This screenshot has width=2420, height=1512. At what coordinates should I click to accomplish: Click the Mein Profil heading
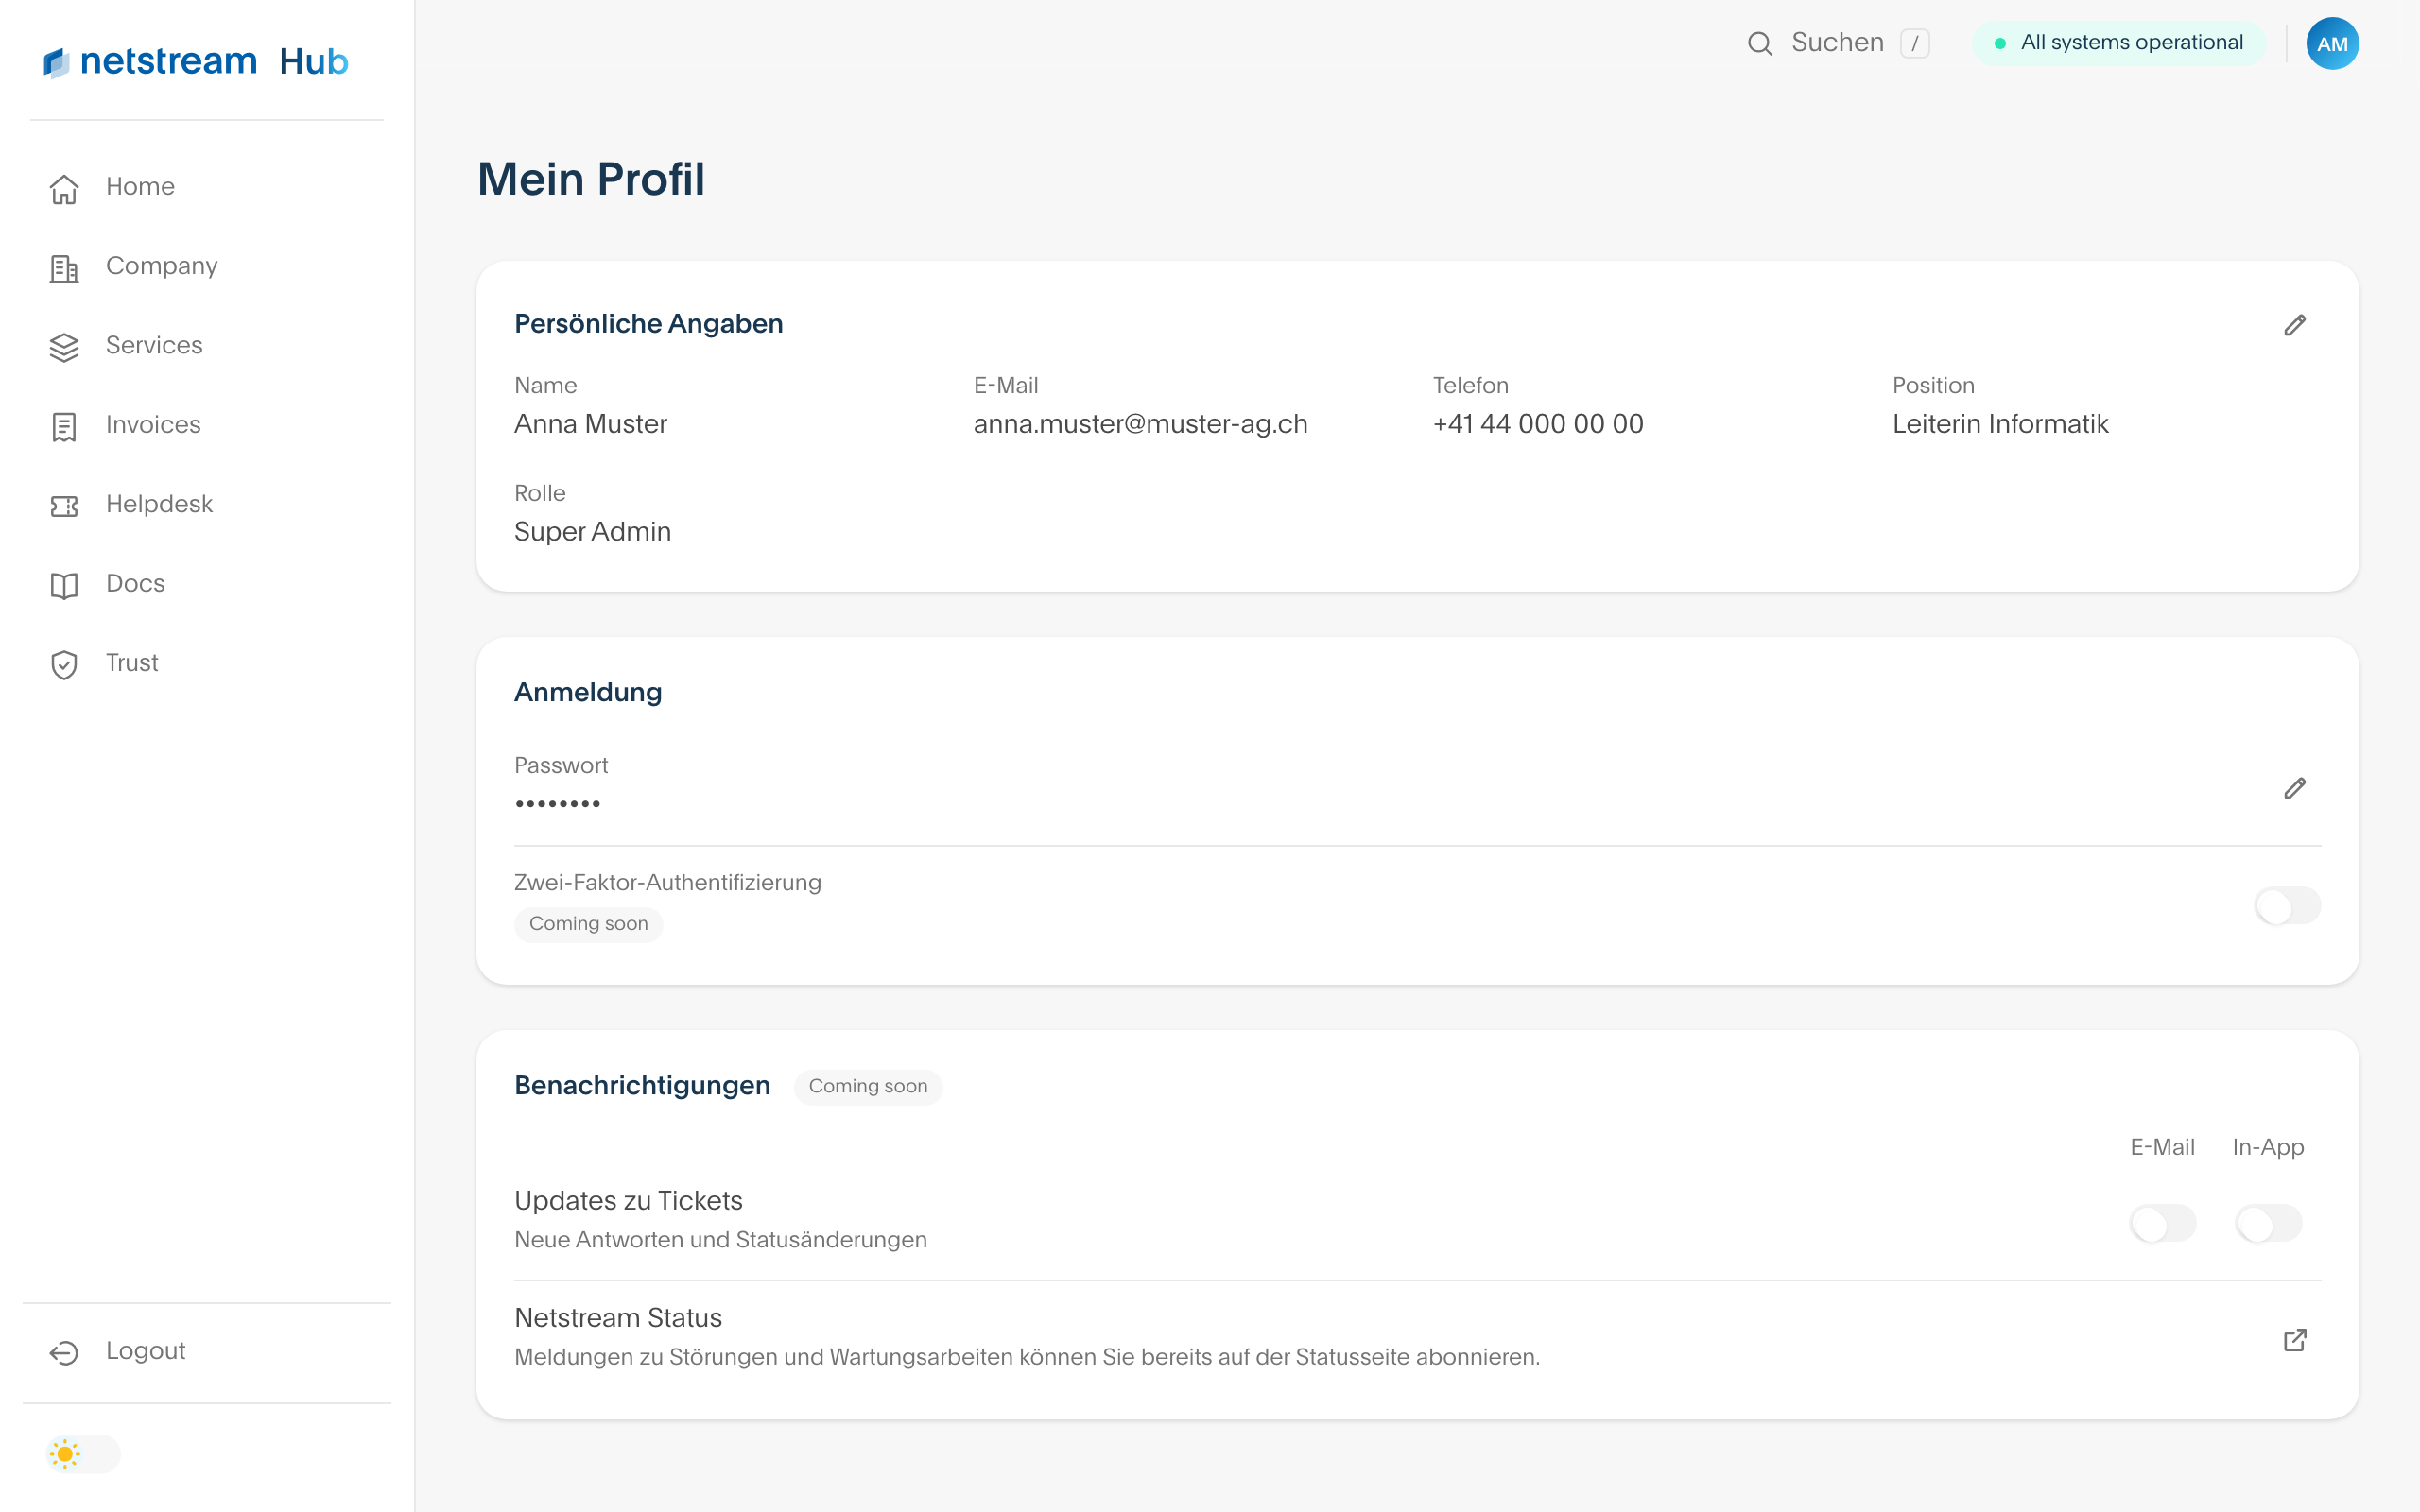tap(591, 179)
